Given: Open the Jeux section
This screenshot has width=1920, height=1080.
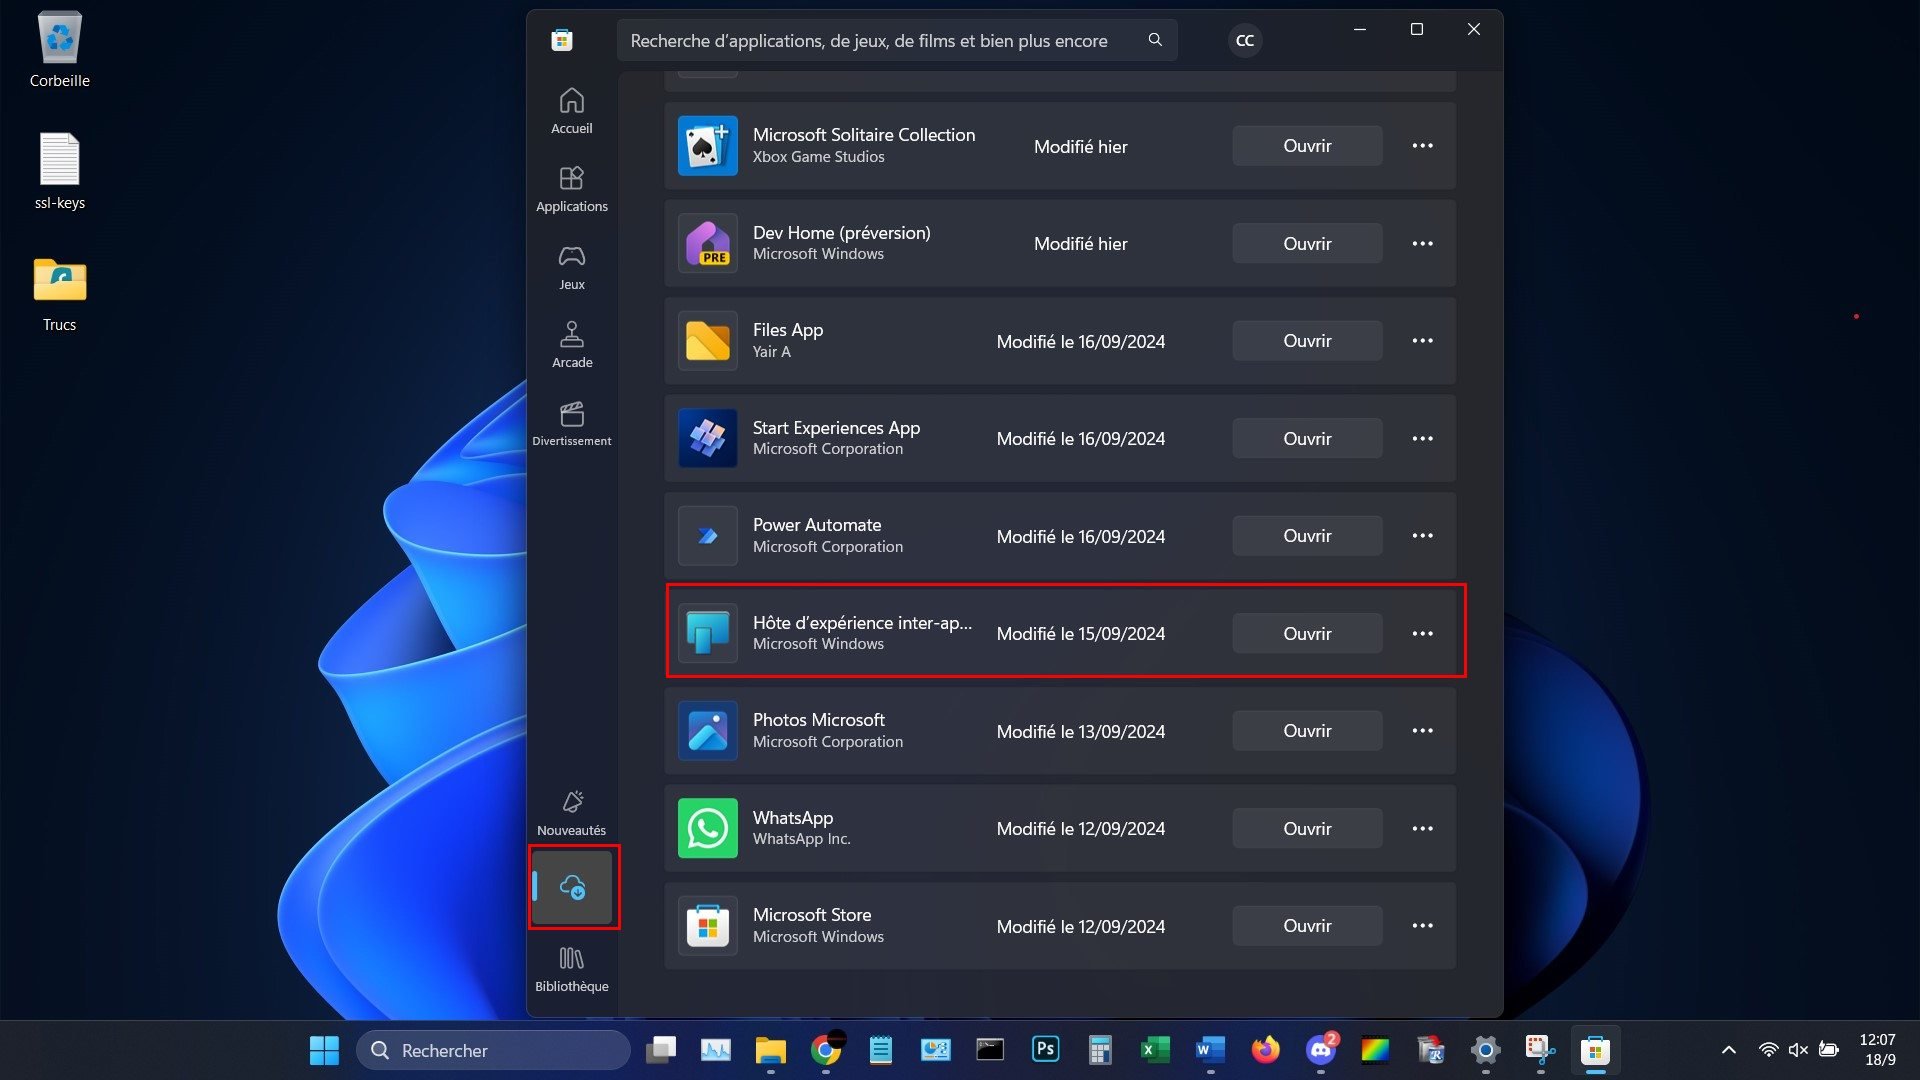Looking at the screenshot, I should (x=571, y=267).
